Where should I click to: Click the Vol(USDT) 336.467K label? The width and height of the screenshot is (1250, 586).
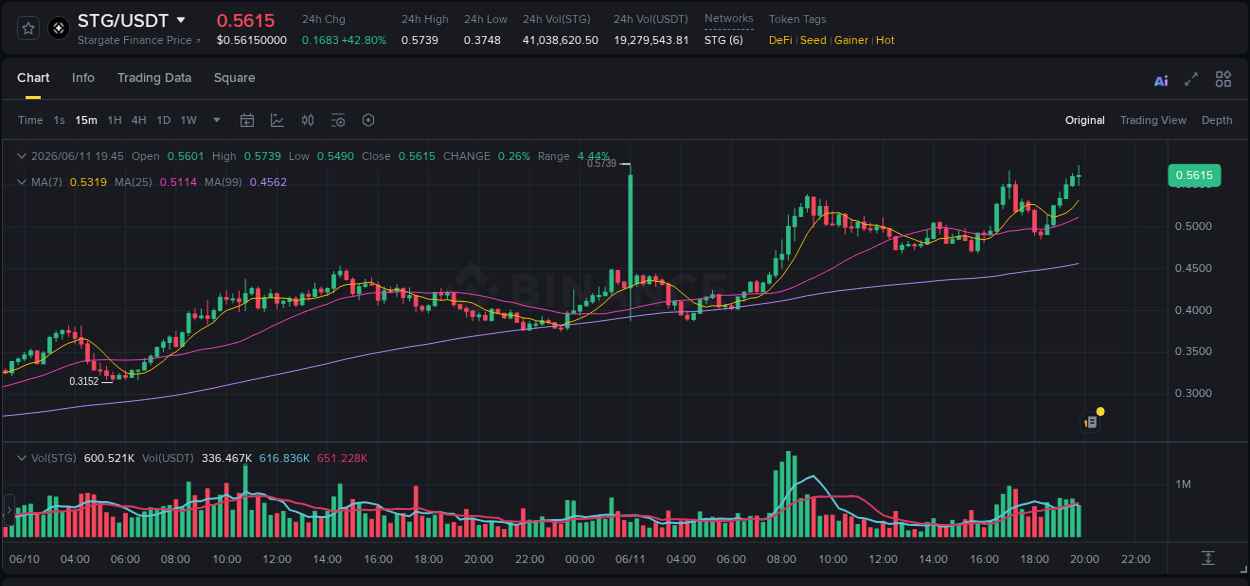(197, 458)
